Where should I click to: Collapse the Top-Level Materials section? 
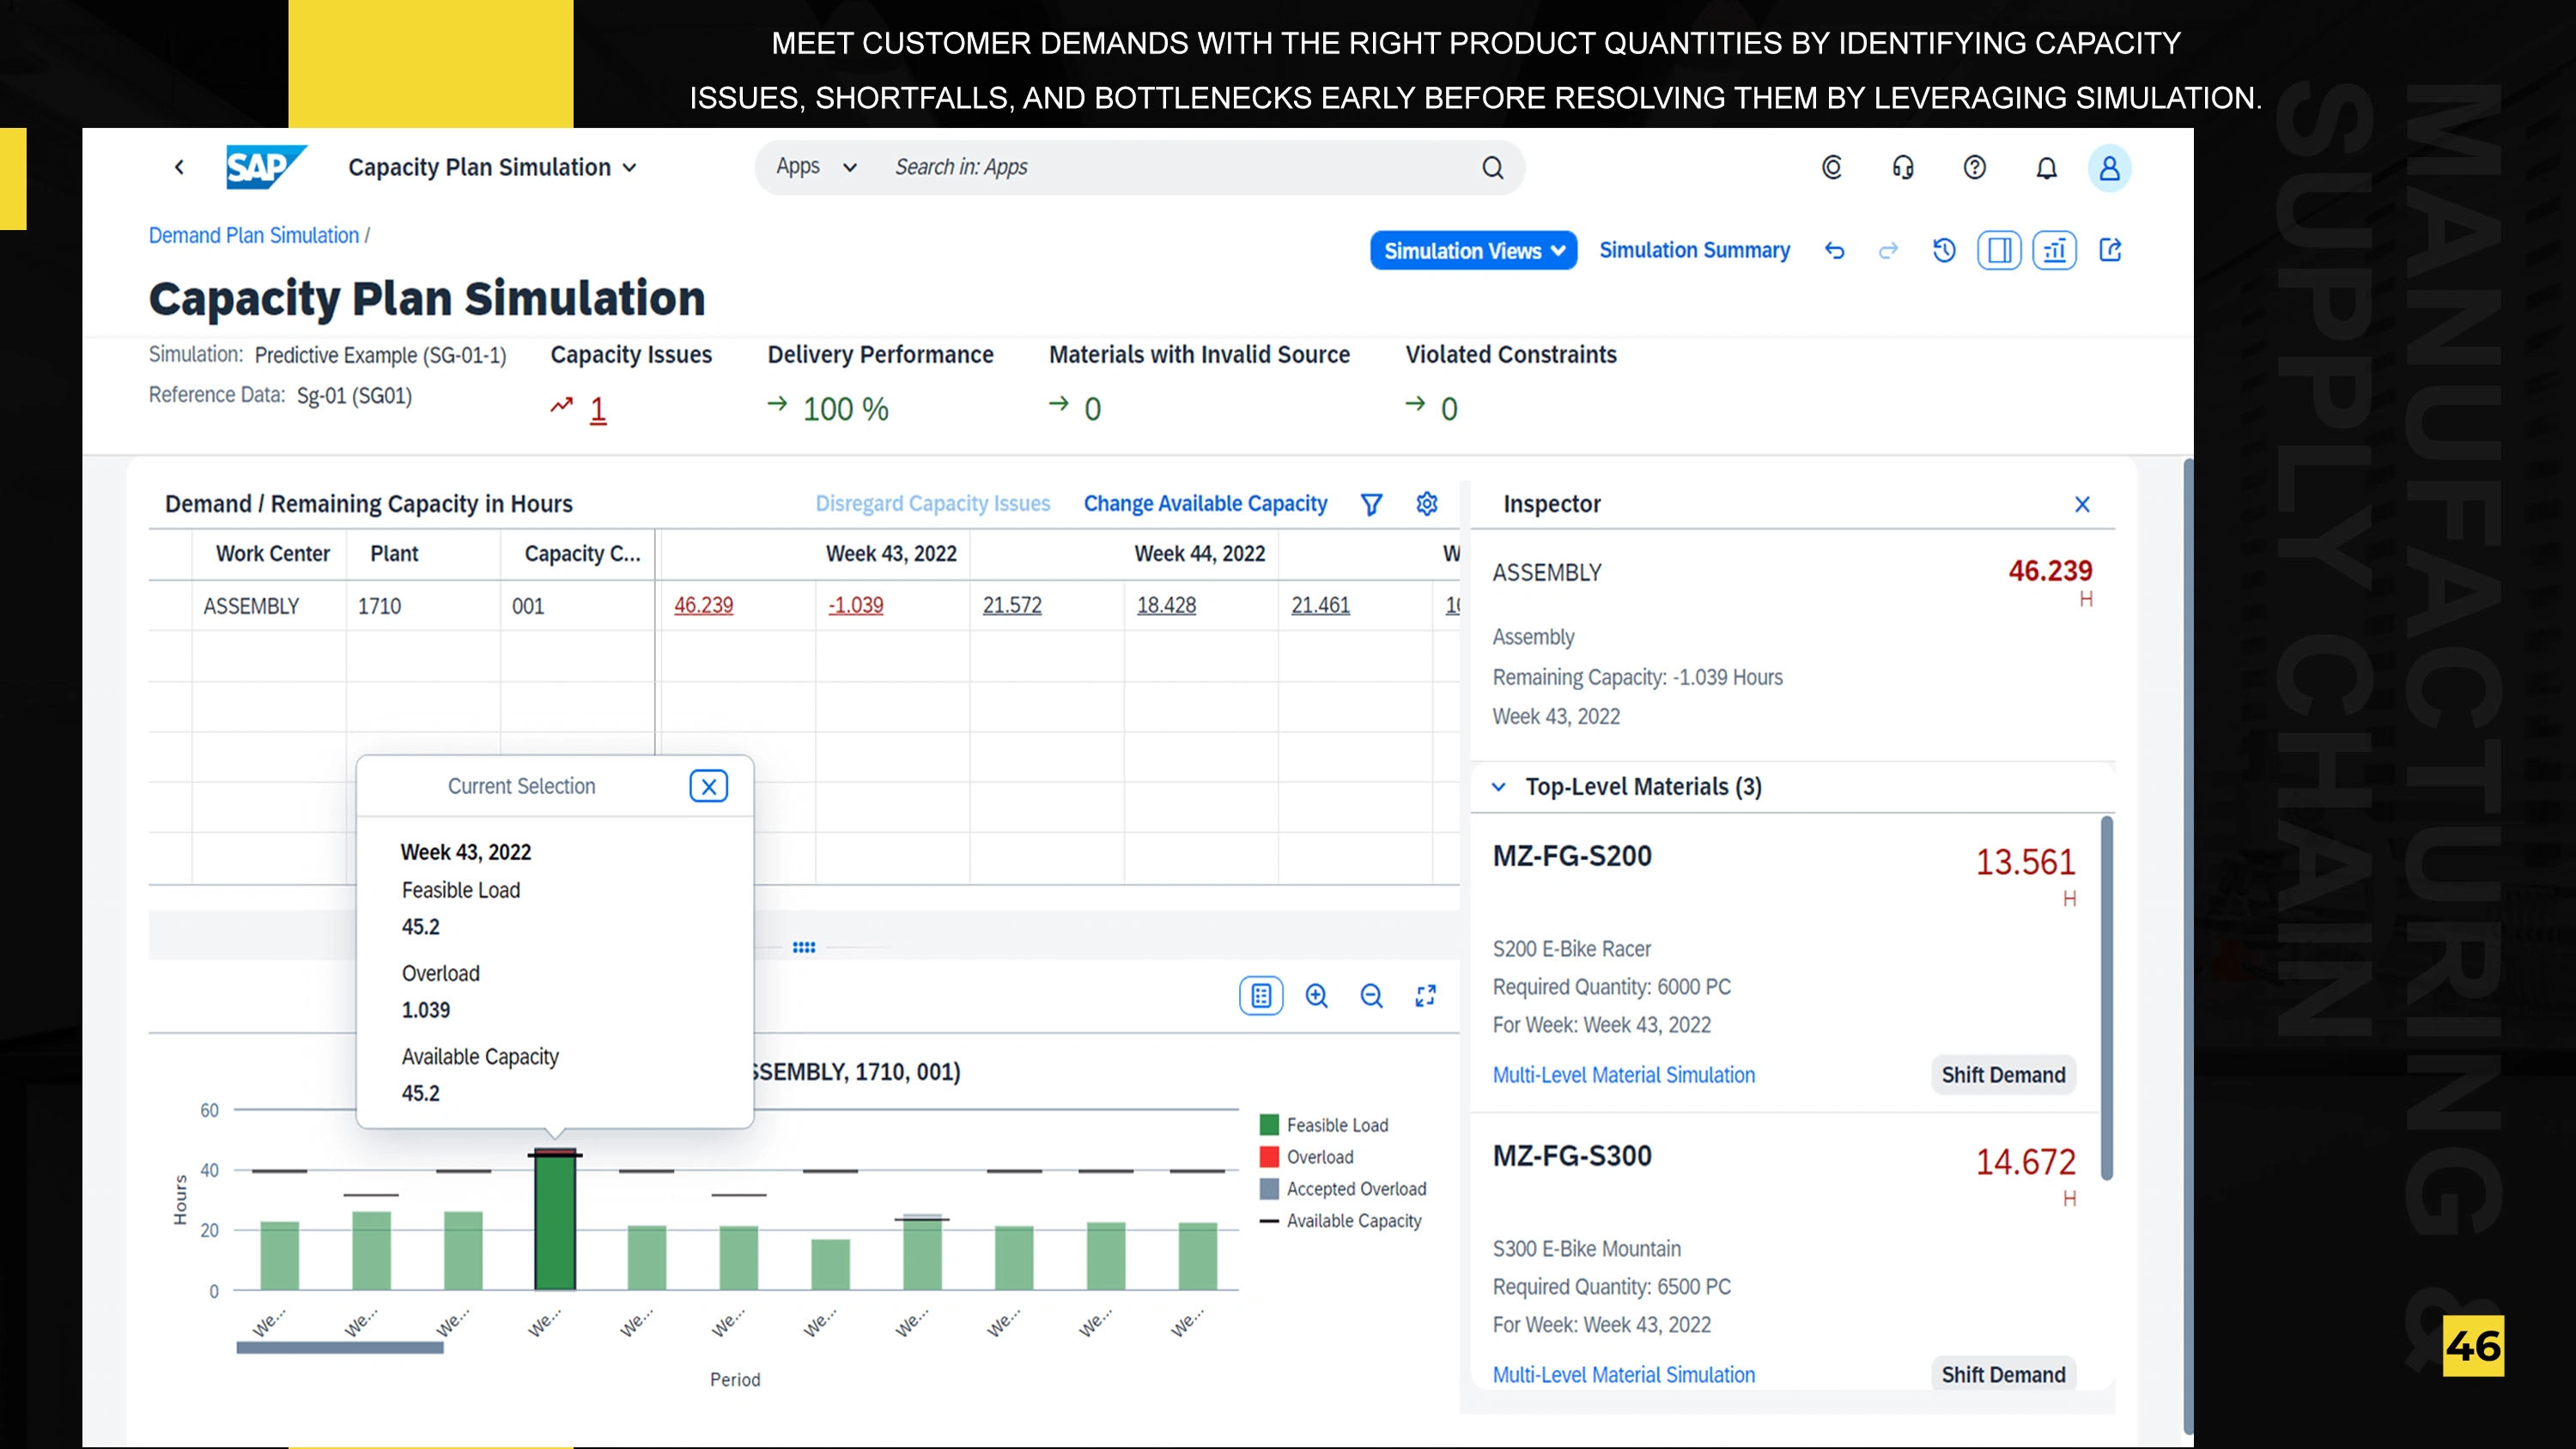tap(1498, 787)
